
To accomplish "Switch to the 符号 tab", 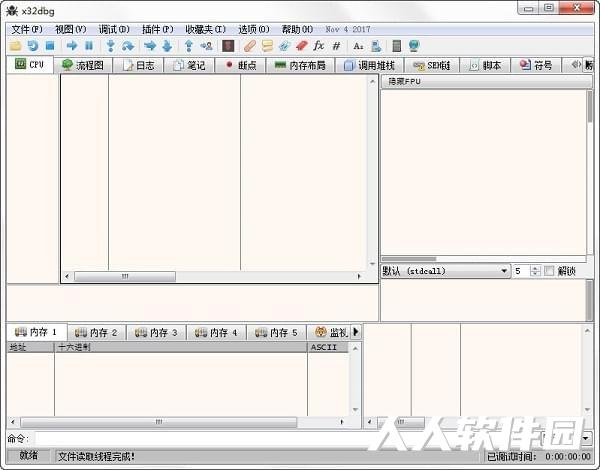I will pos(536,65).
